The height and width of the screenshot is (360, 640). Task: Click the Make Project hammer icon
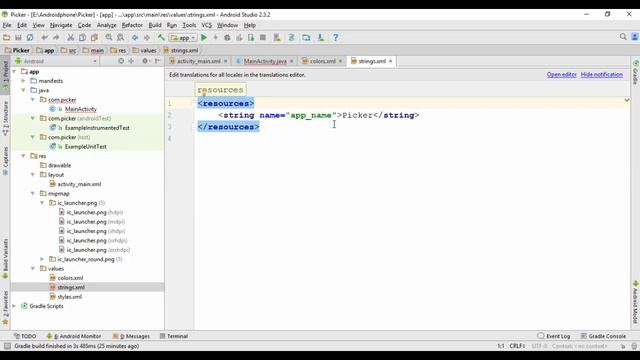tap(161, 38)
